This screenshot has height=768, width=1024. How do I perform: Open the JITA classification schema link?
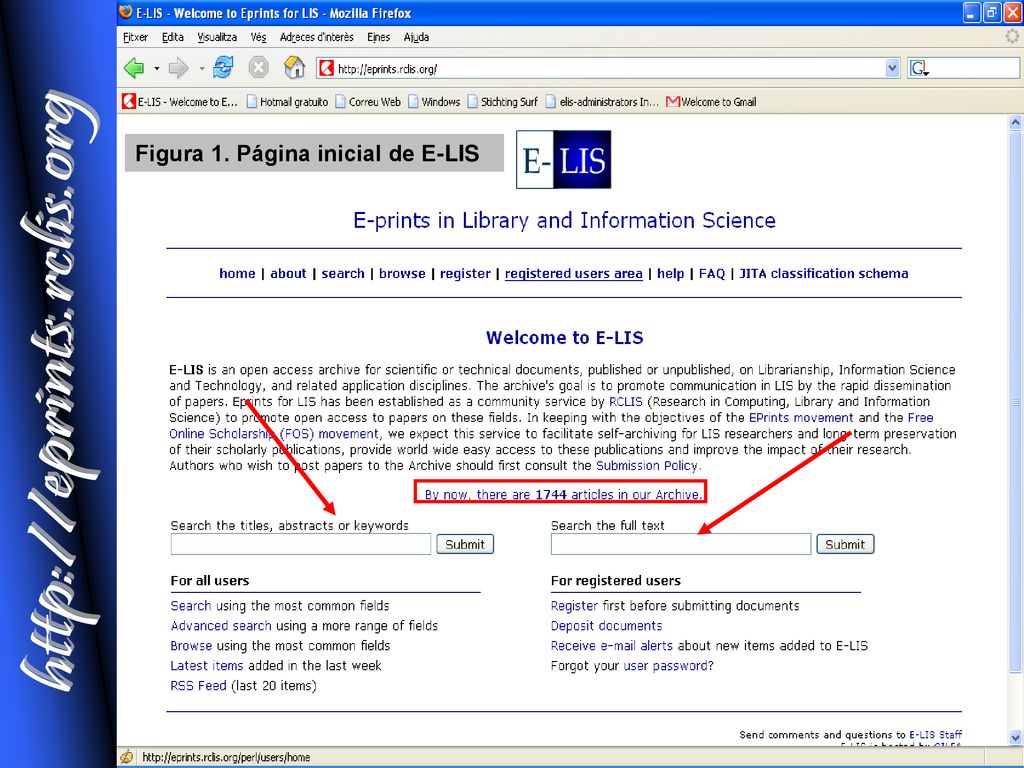point(824,274)
